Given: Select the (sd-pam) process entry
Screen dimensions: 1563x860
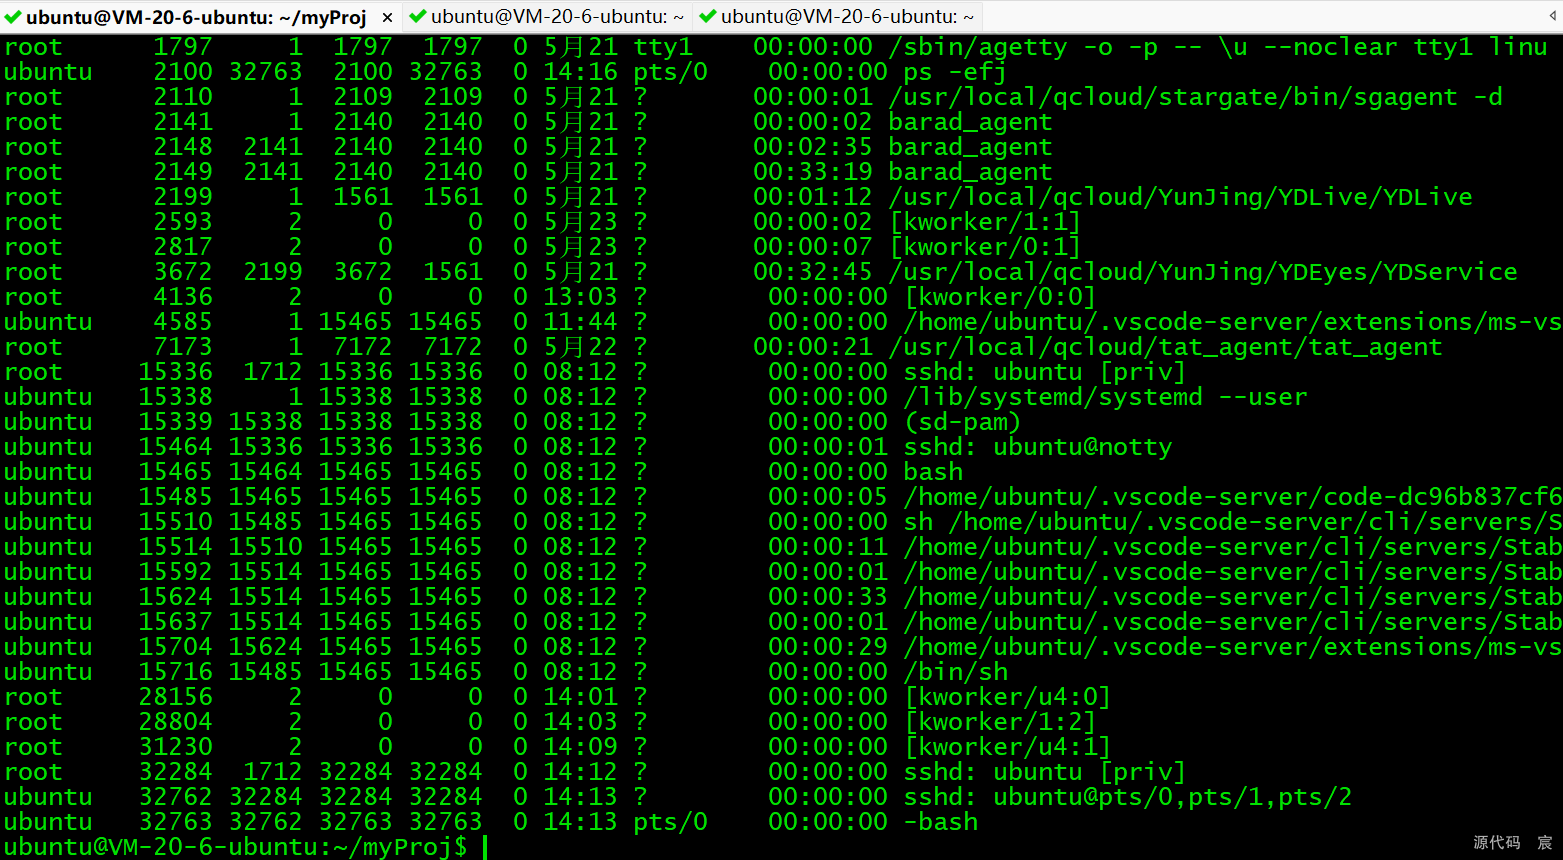Looking at the screenshot, I should pos(962,422).
